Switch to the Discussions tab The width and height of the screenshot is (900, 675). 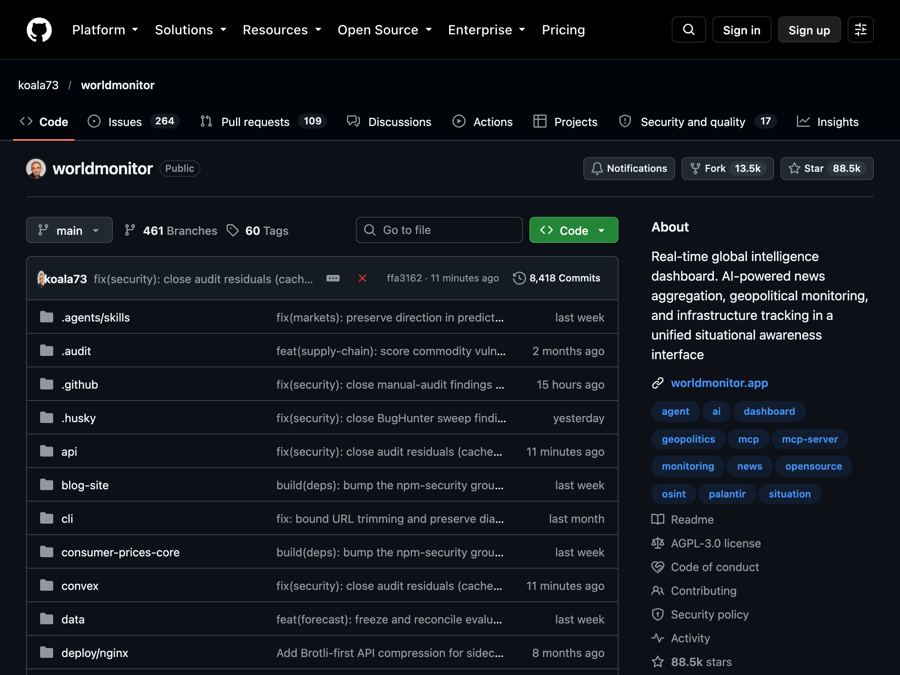click(389, 122)
